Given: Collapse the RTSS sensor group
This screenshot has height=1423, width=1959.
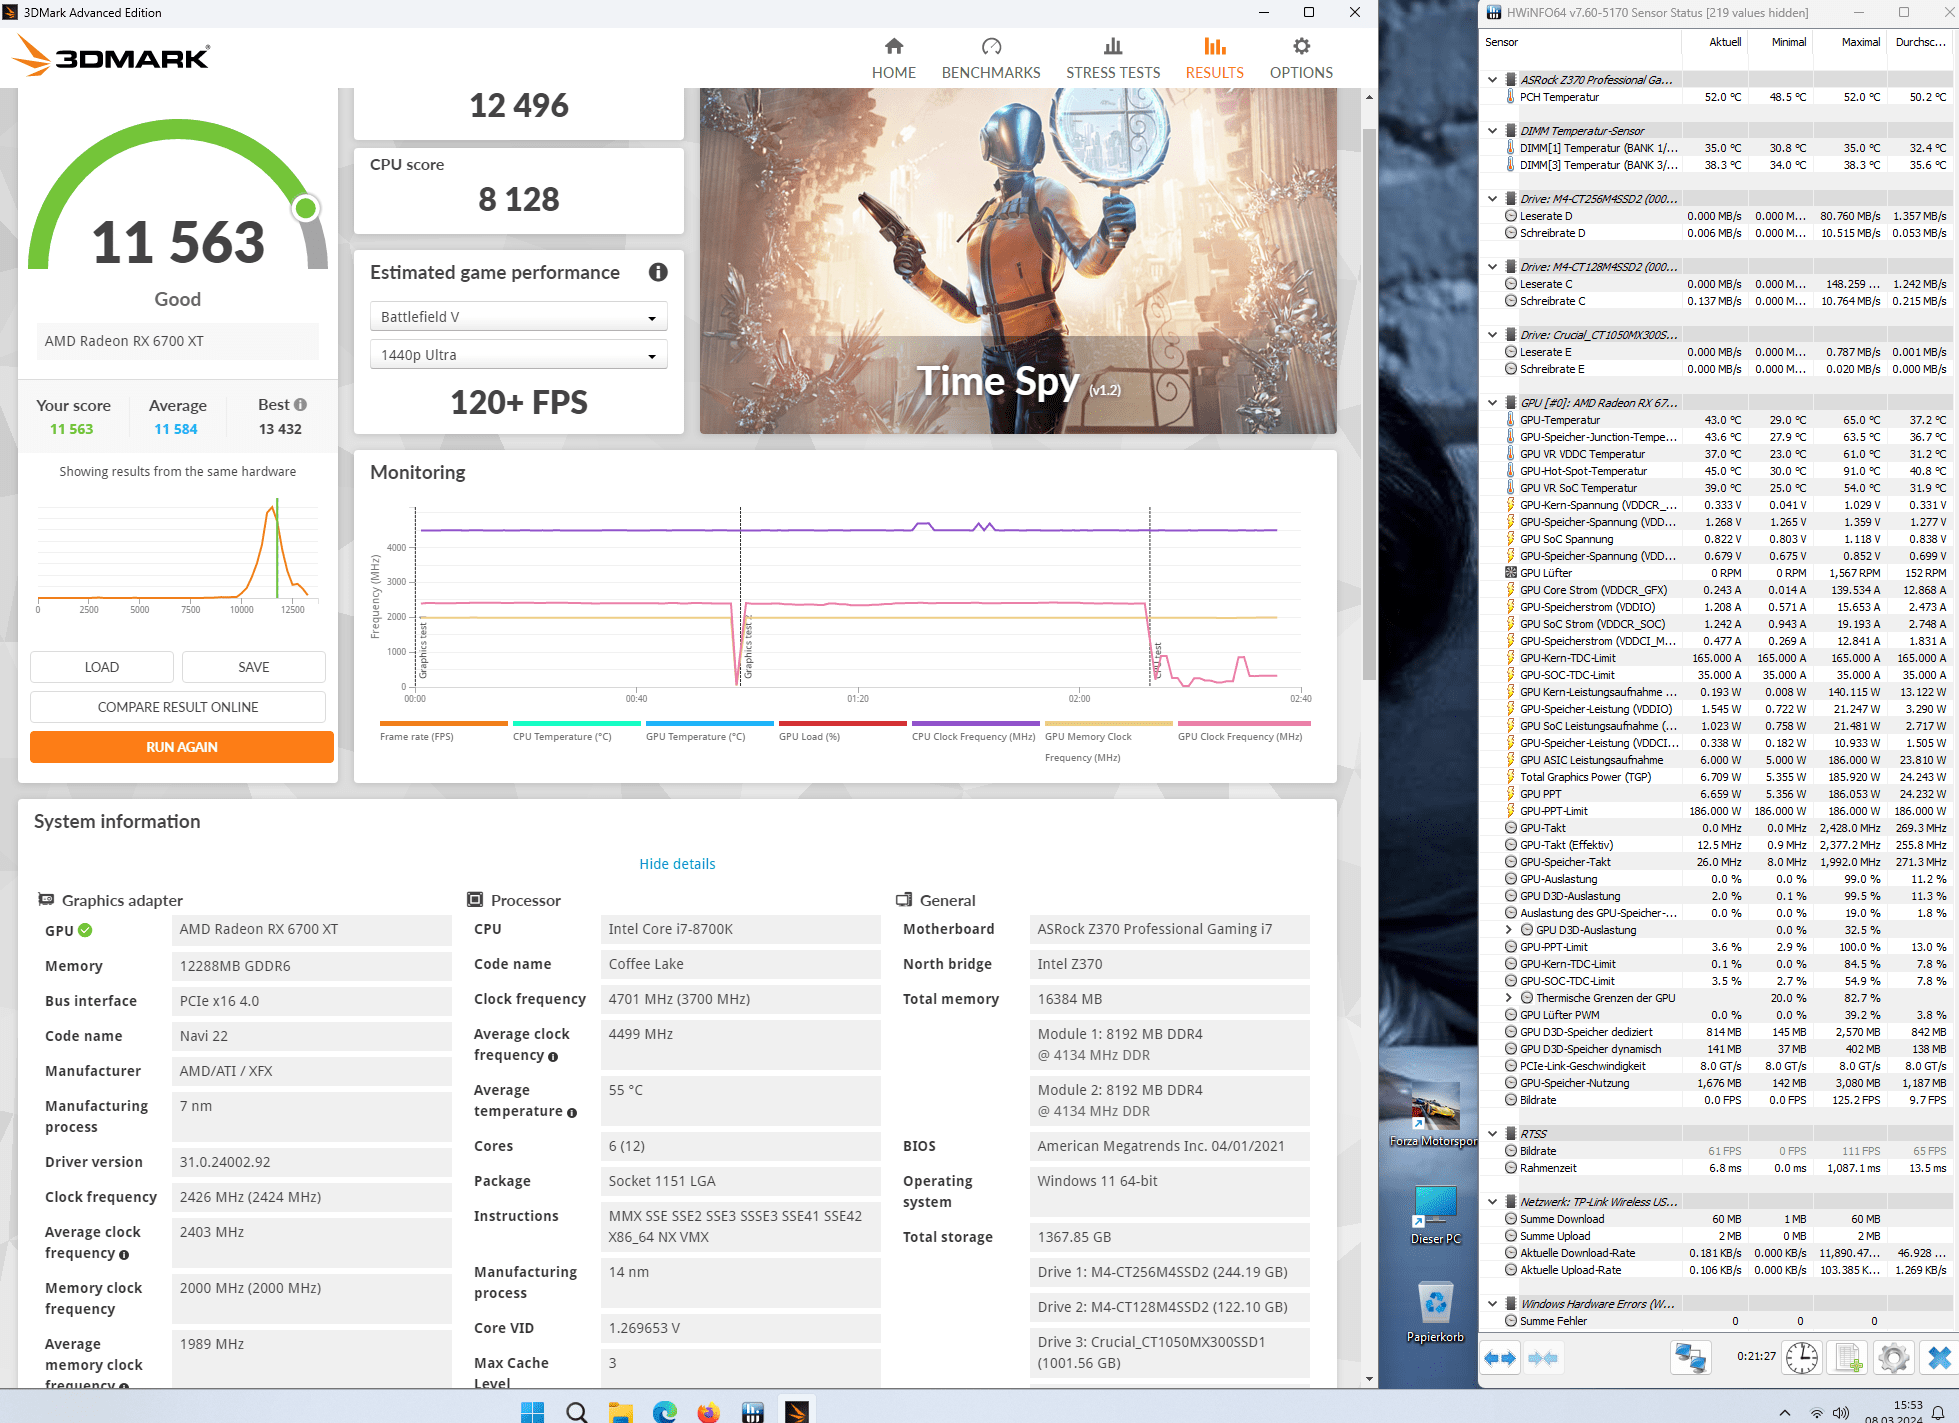Looking at the screenshot, I should coord(1493,1134).
